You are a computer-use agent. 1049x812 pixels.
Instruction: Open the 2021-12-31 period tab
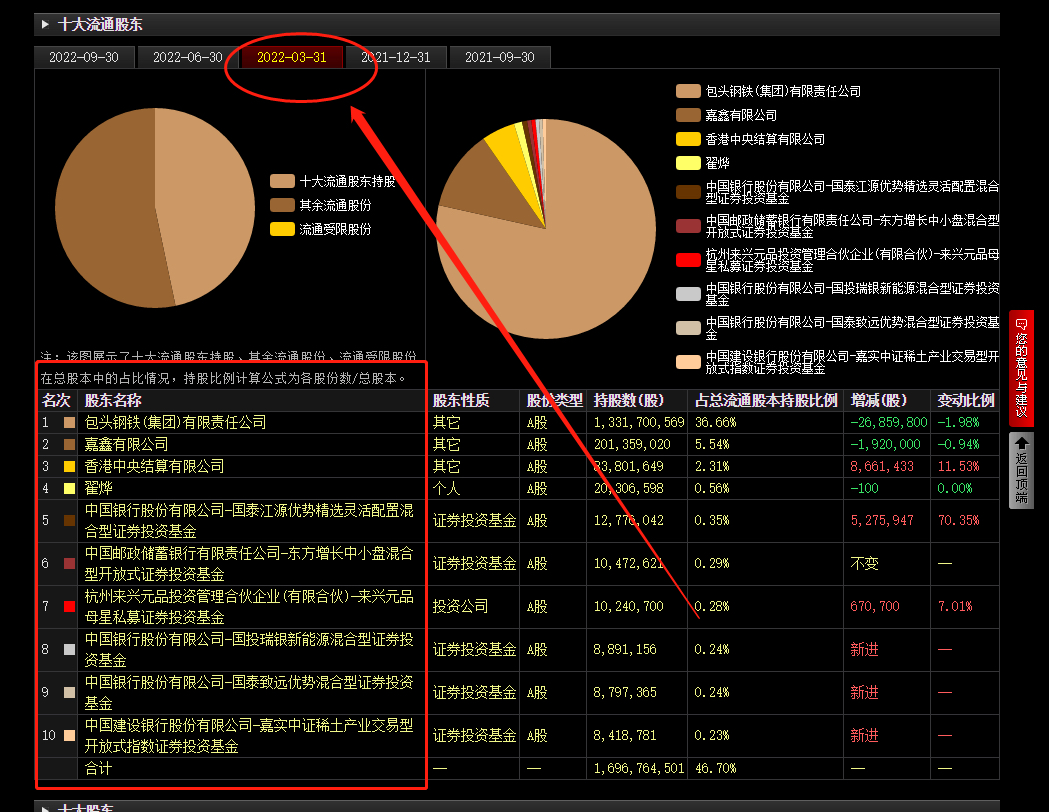tap(396, 57)
